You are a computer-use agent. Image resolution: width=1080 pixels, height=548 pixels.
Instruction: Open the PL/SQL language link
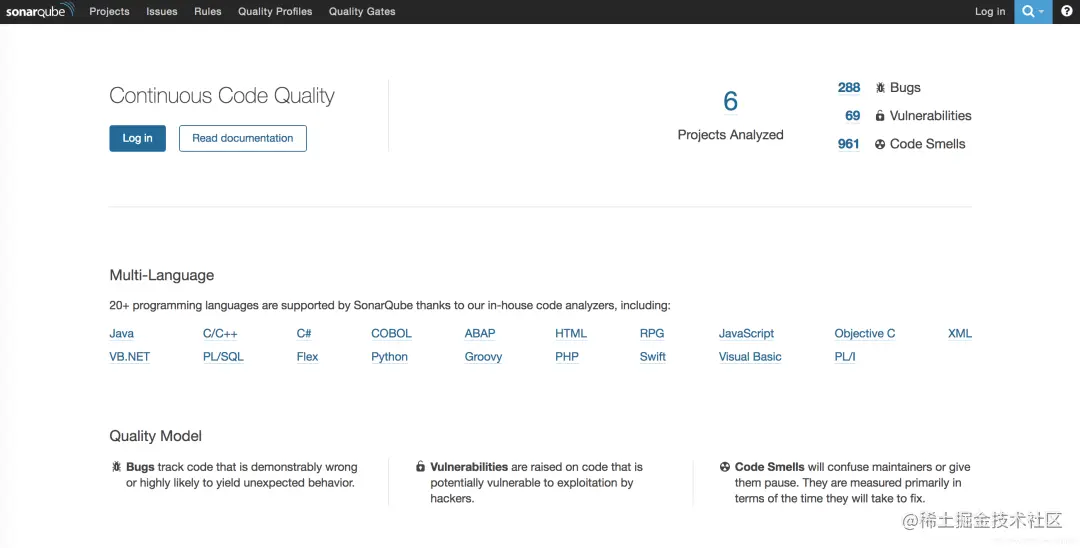tap(222, 357)
